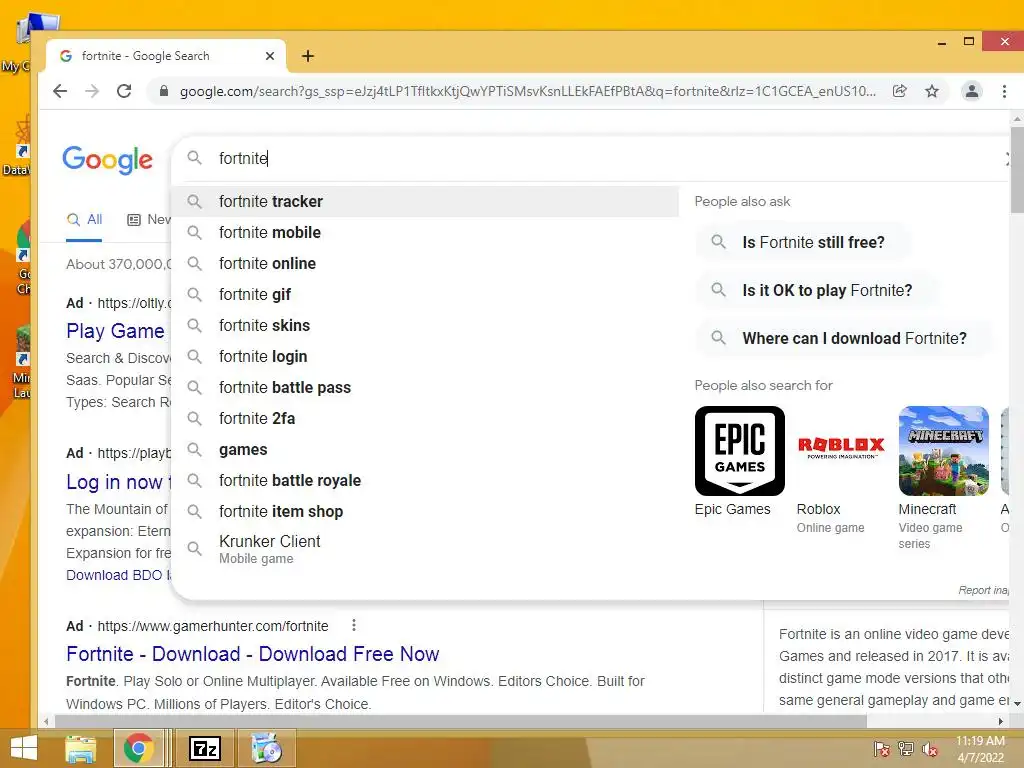Click the vertical scrollbar down arrow

click(1017, 704)
